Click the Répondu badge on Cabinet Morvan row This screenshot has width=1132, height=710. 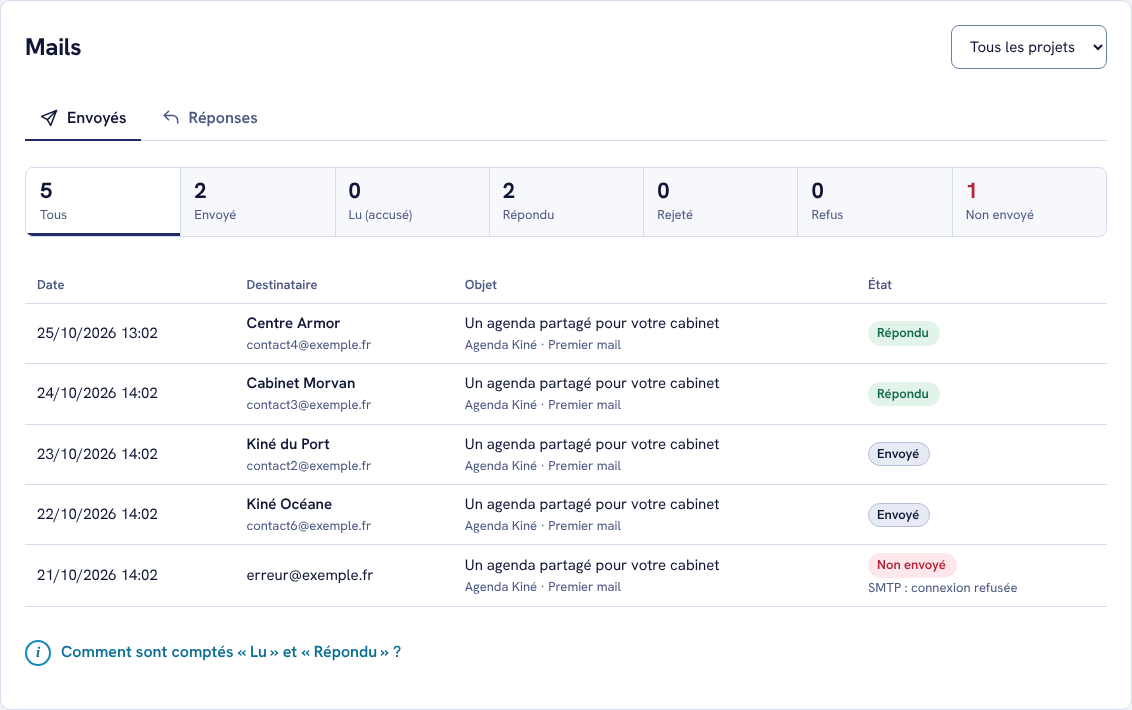[x=902, y=394]
